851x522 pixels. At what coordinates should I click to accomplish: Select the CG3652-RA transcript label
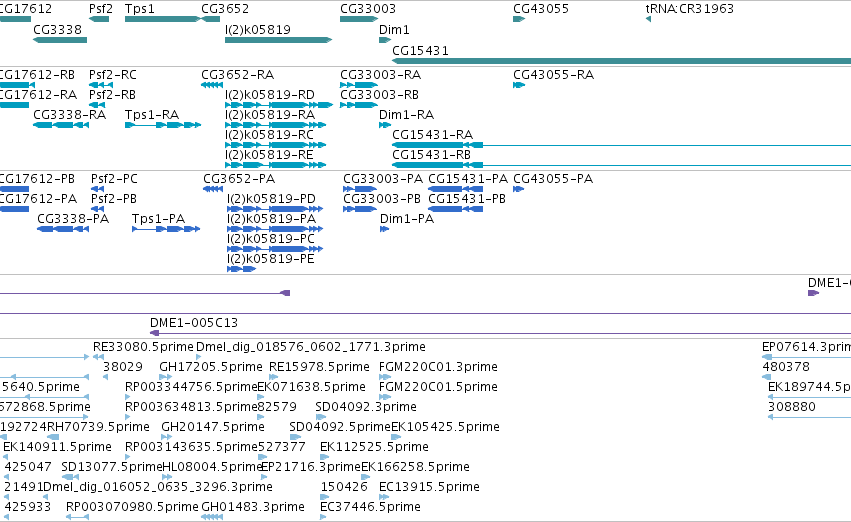[237, 74]
